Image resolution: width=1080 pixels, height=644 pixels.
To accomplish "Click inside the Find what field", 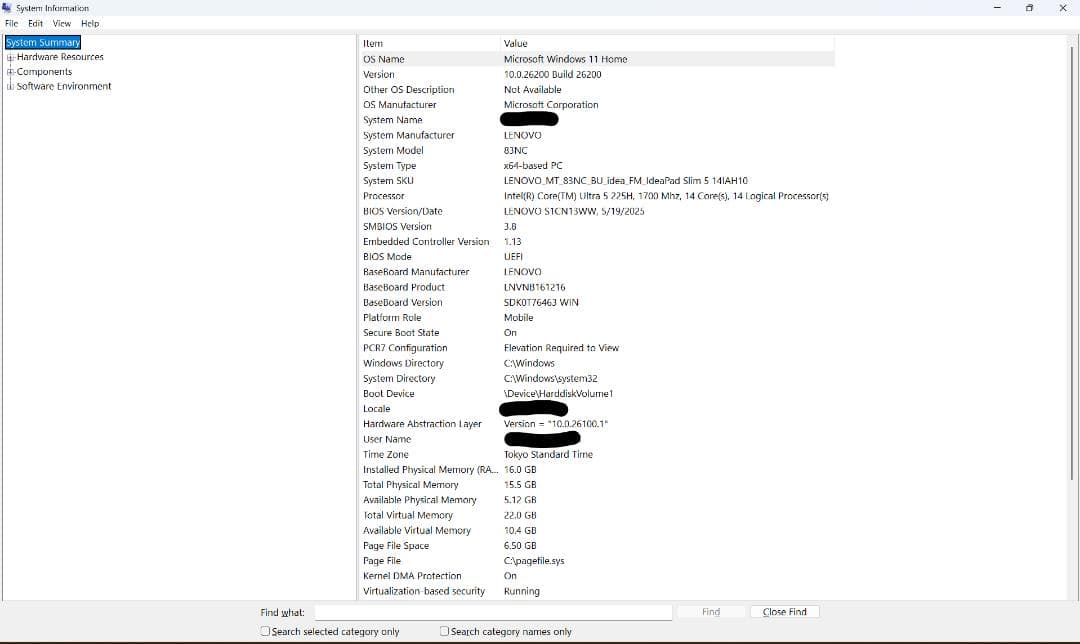I will (490, 611).
